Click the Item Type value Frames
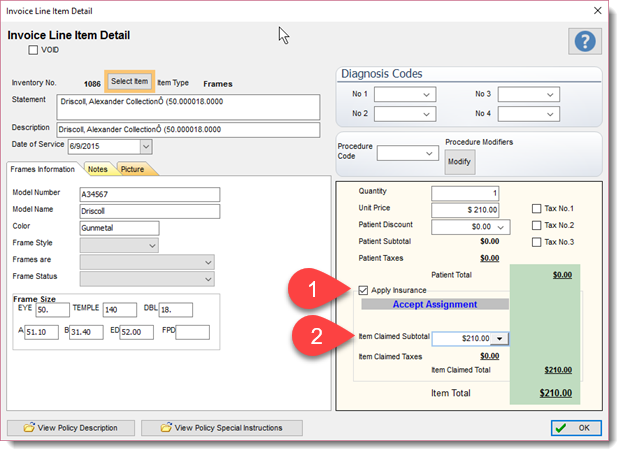Screen dimensions: 624x456 (x=218, y=84)
